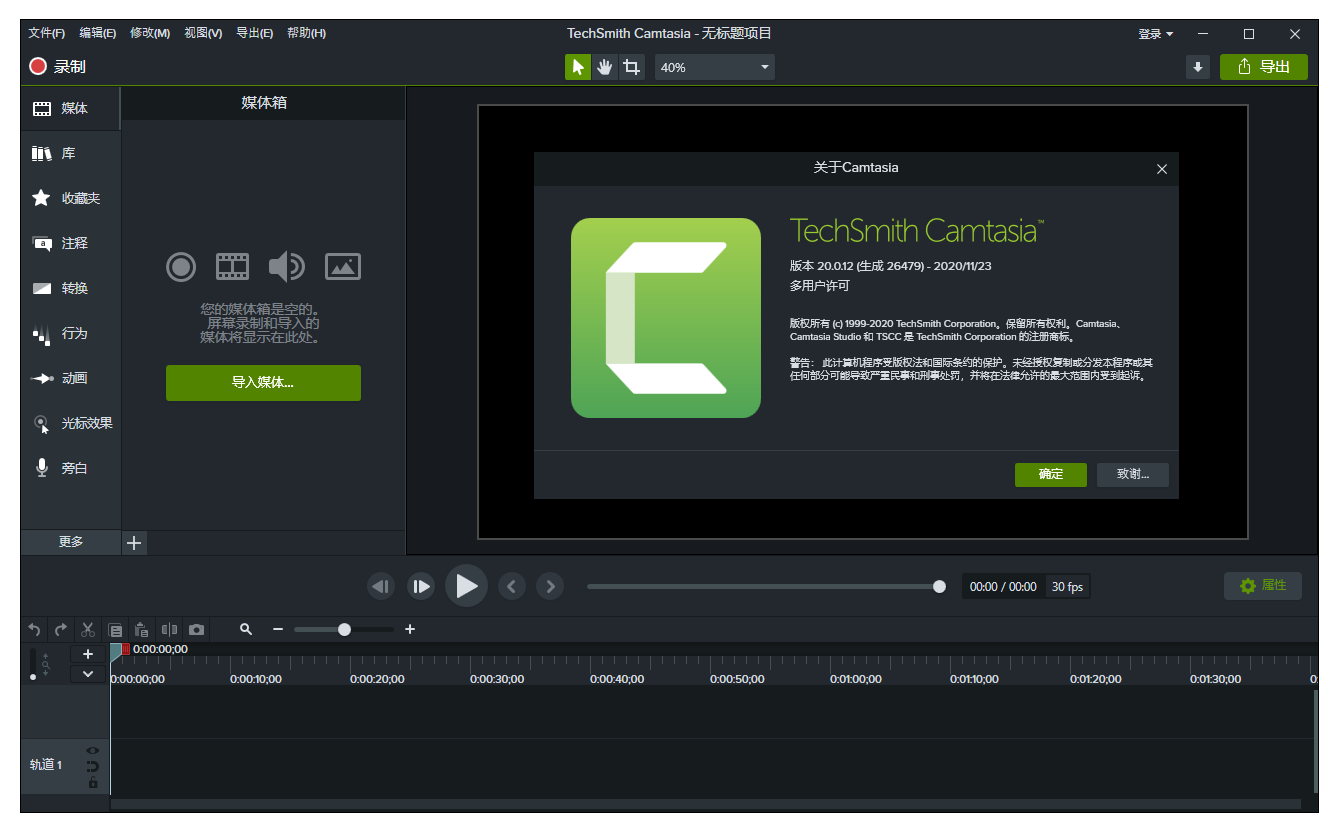Add a tool with plus beside More
Screen dimensions: 1338x834
pyautogui.click(x=134, y=543)
